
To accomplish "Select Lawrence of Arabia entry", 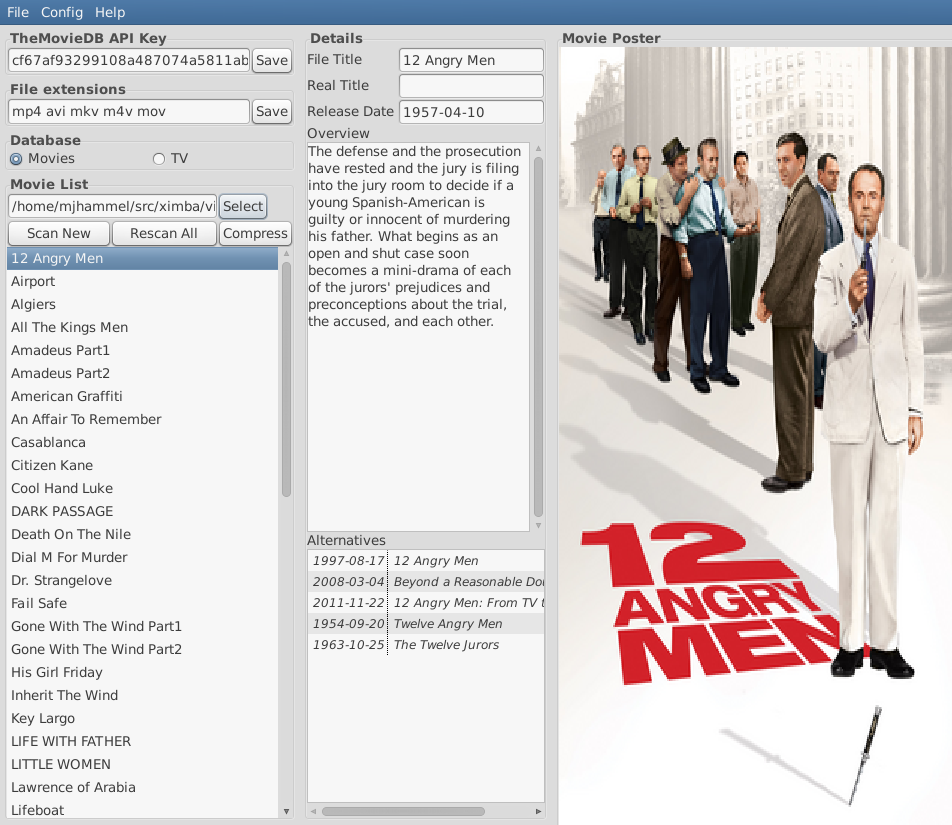I will [x=143, y=787].
